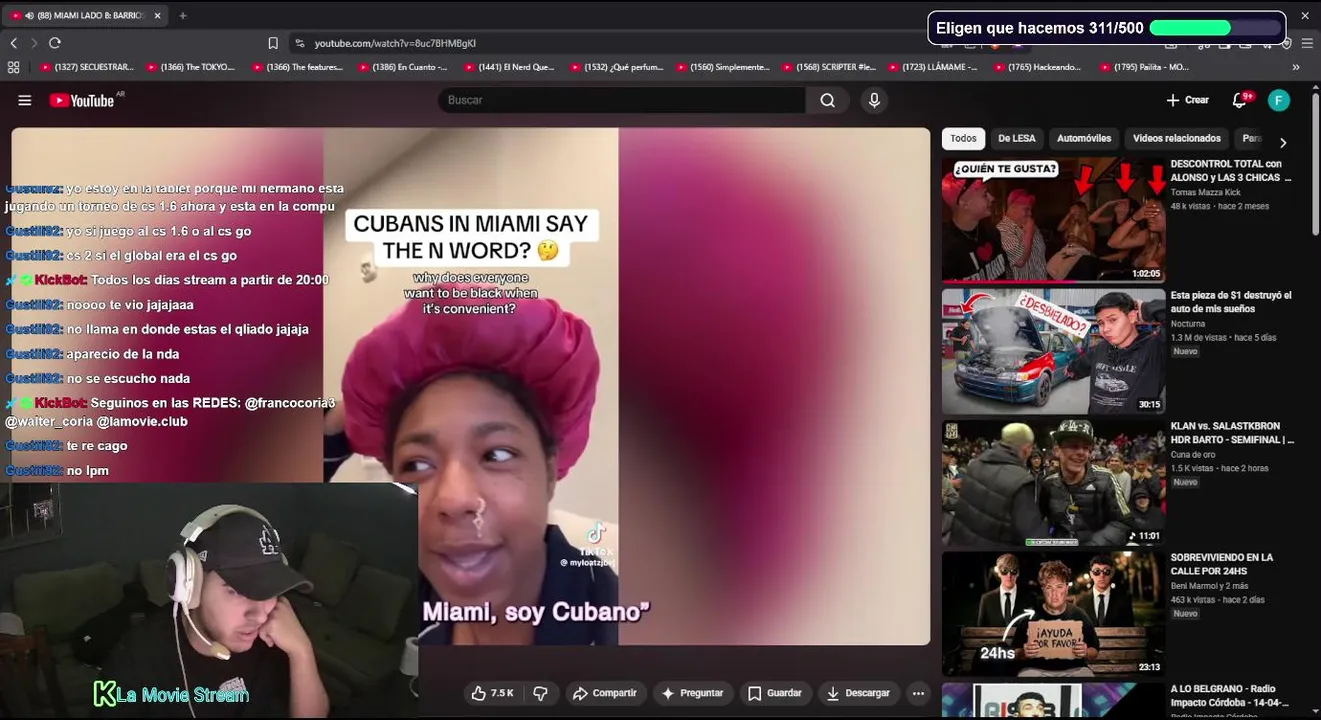Go forward in the browser
Screen dimensions: 1321x720
tap(34, 43)
